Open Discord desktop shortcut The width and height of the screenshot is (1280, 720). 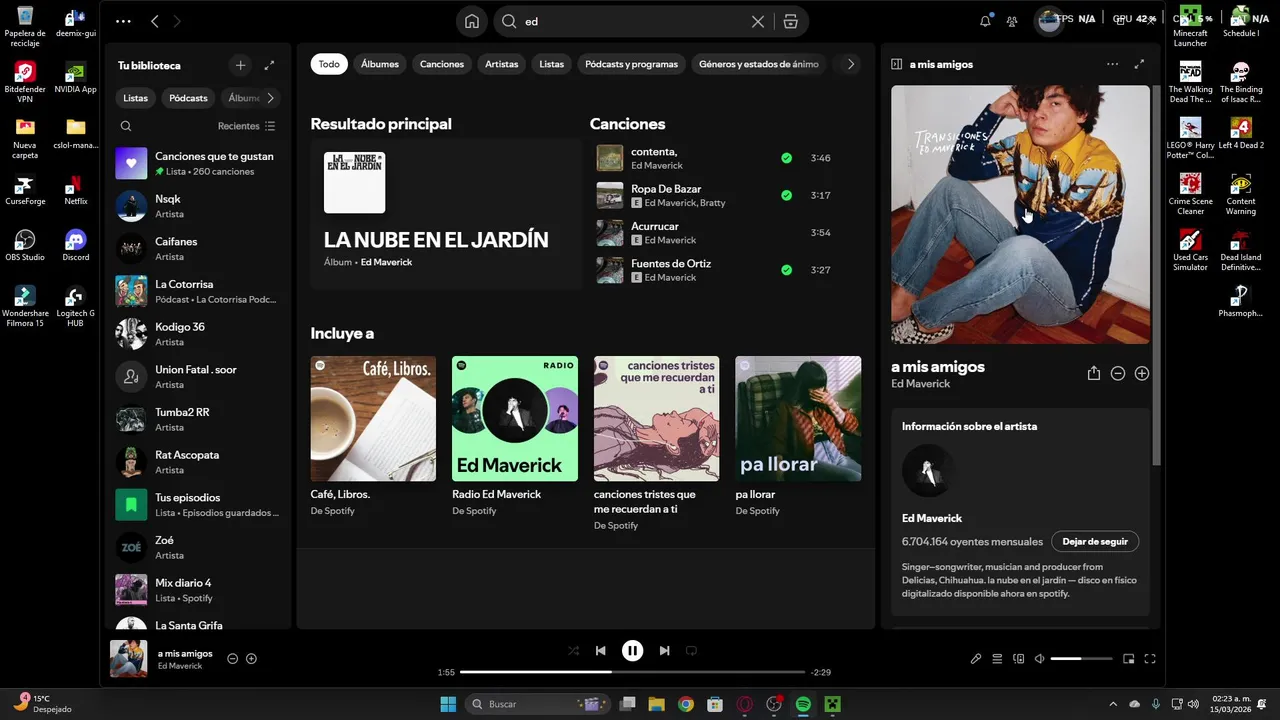click(x=75, y=245)
